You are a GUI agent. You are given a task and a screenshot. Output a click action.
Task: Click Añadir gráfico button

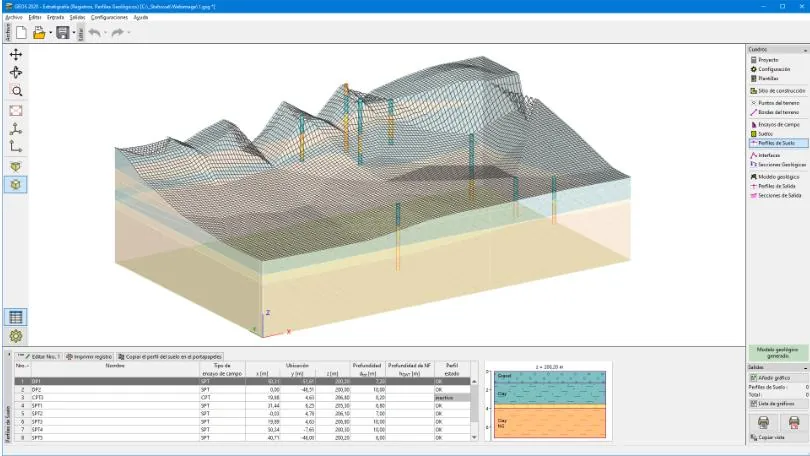coord(777,378)
